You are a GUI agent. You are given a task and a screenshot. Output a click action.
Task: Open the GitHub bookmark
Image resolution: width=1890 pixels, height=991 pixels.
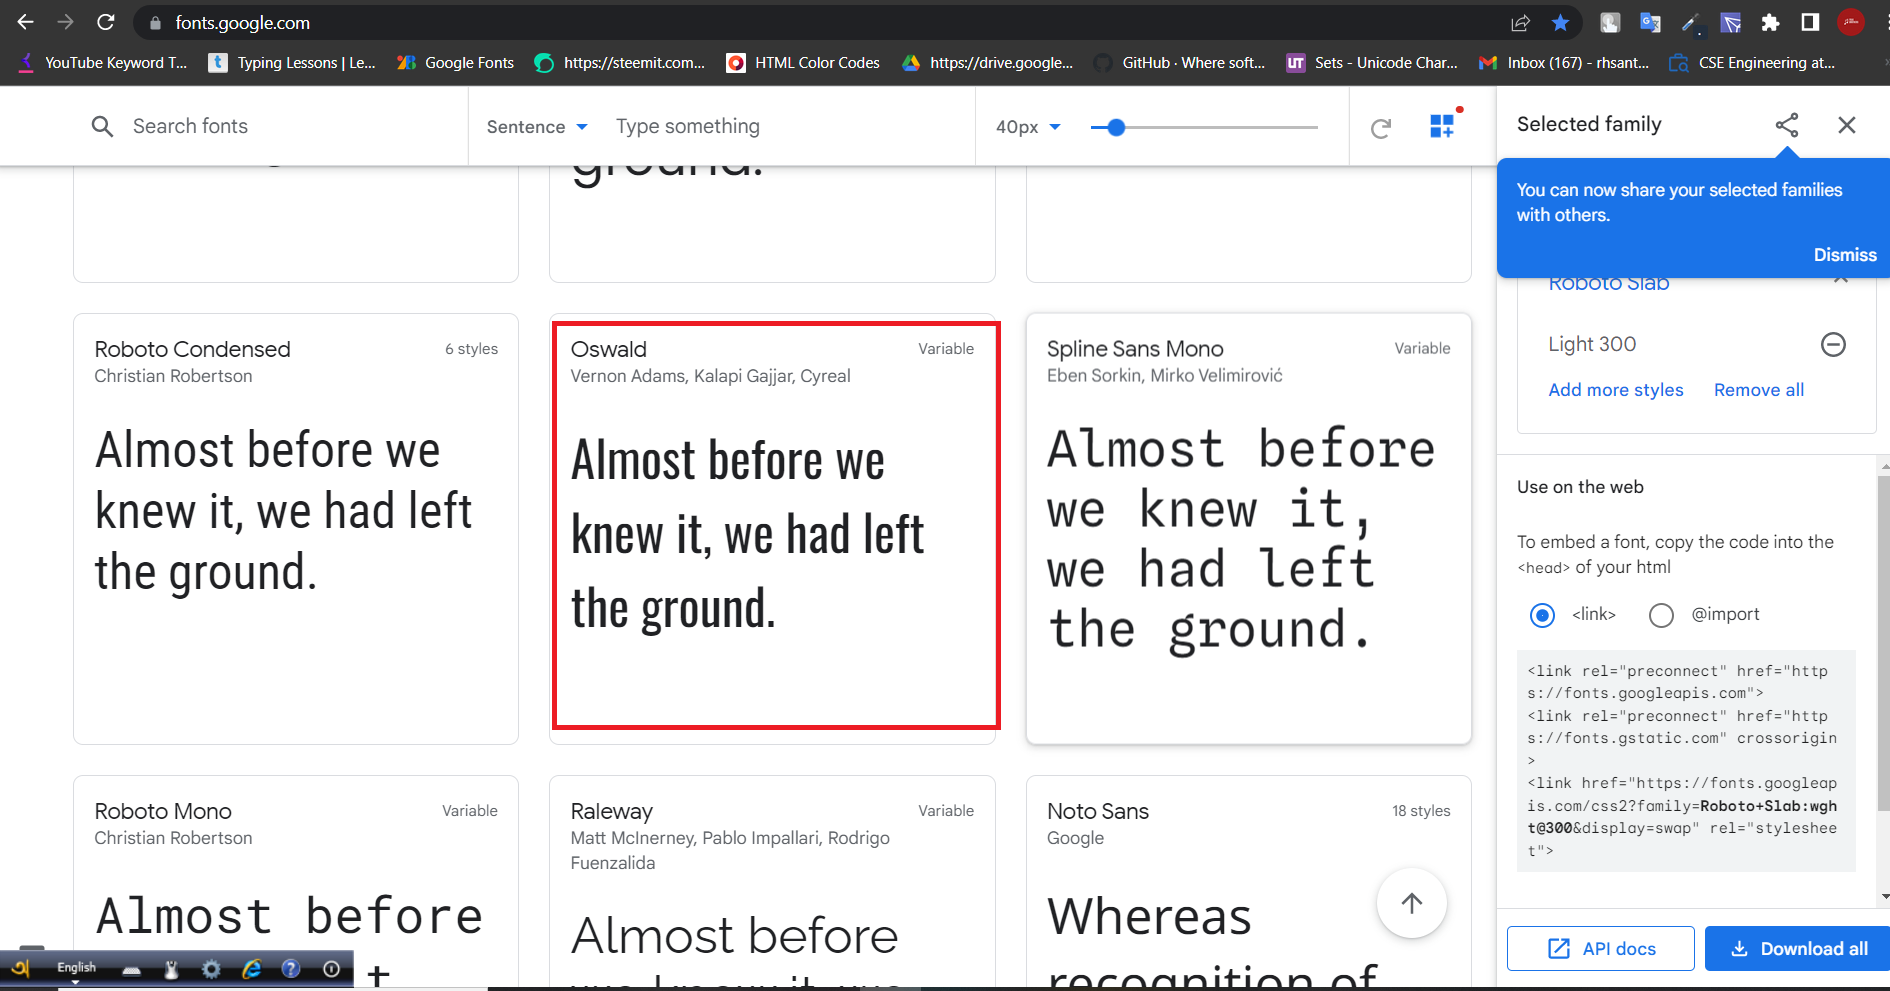pos(1180,63)
